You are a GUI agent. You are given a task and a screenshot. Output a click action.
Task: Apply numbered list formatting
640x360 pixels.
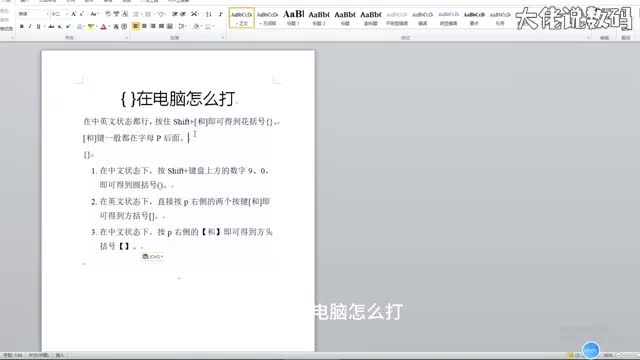pyautogui.click(x=148, y=14)
